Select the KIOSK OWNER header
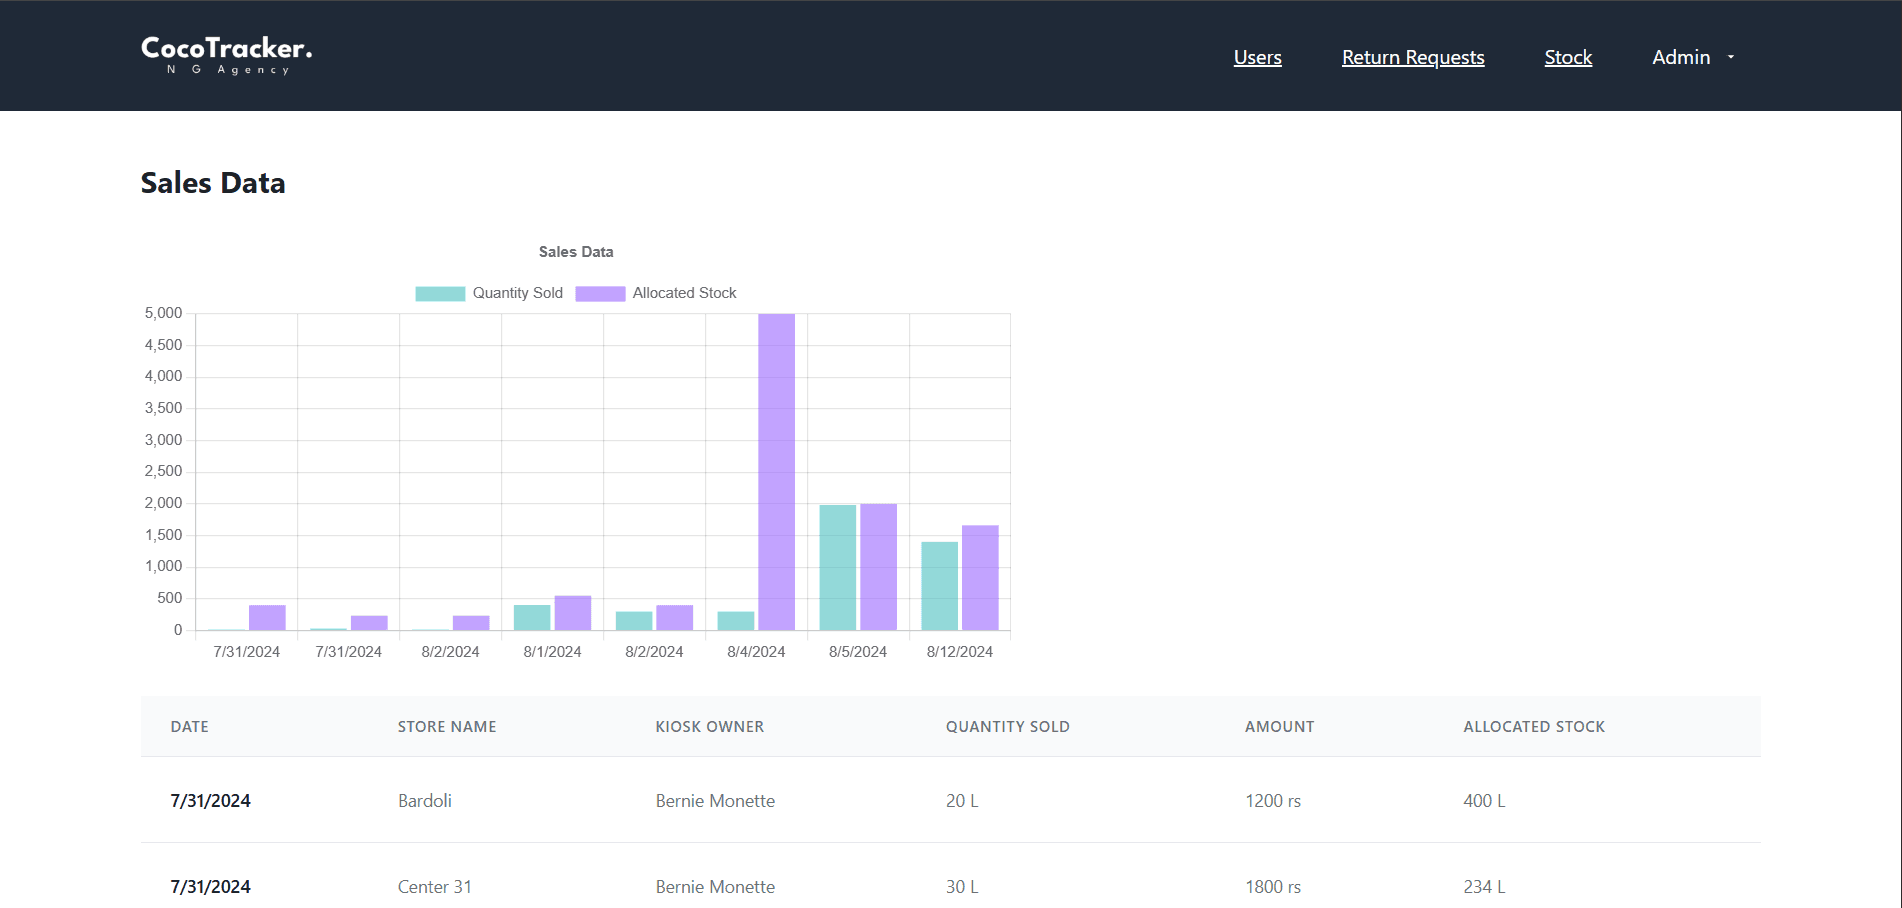 [709, 727]
